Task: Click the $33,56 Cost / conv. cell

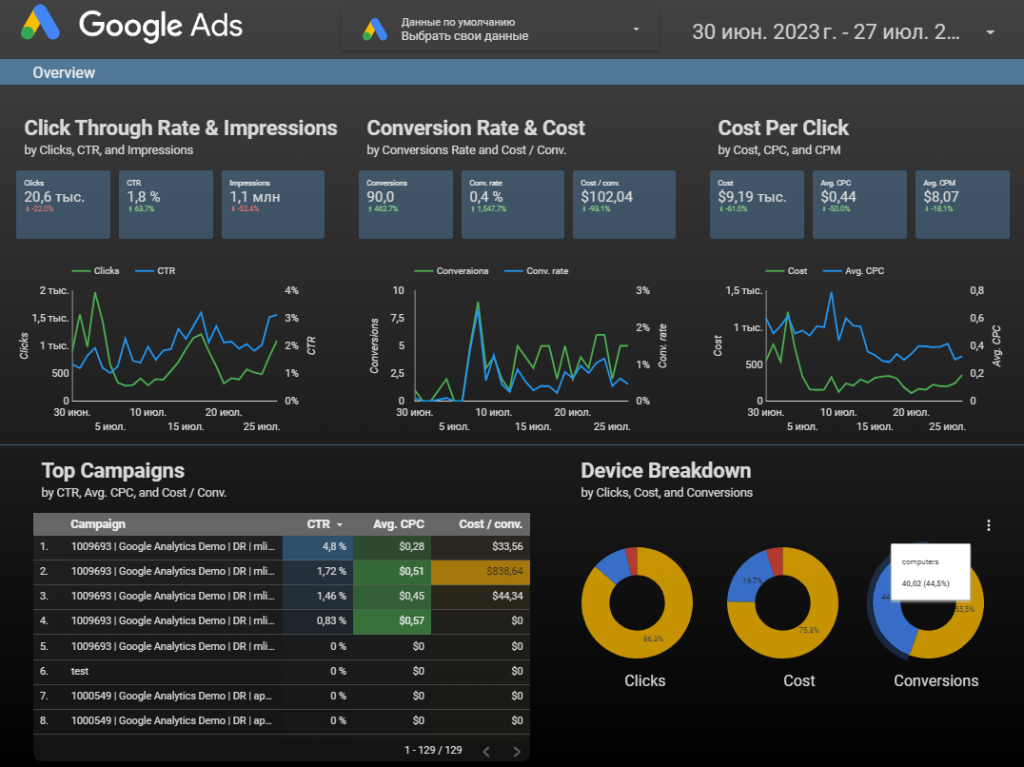Action: tap(481, 546)
